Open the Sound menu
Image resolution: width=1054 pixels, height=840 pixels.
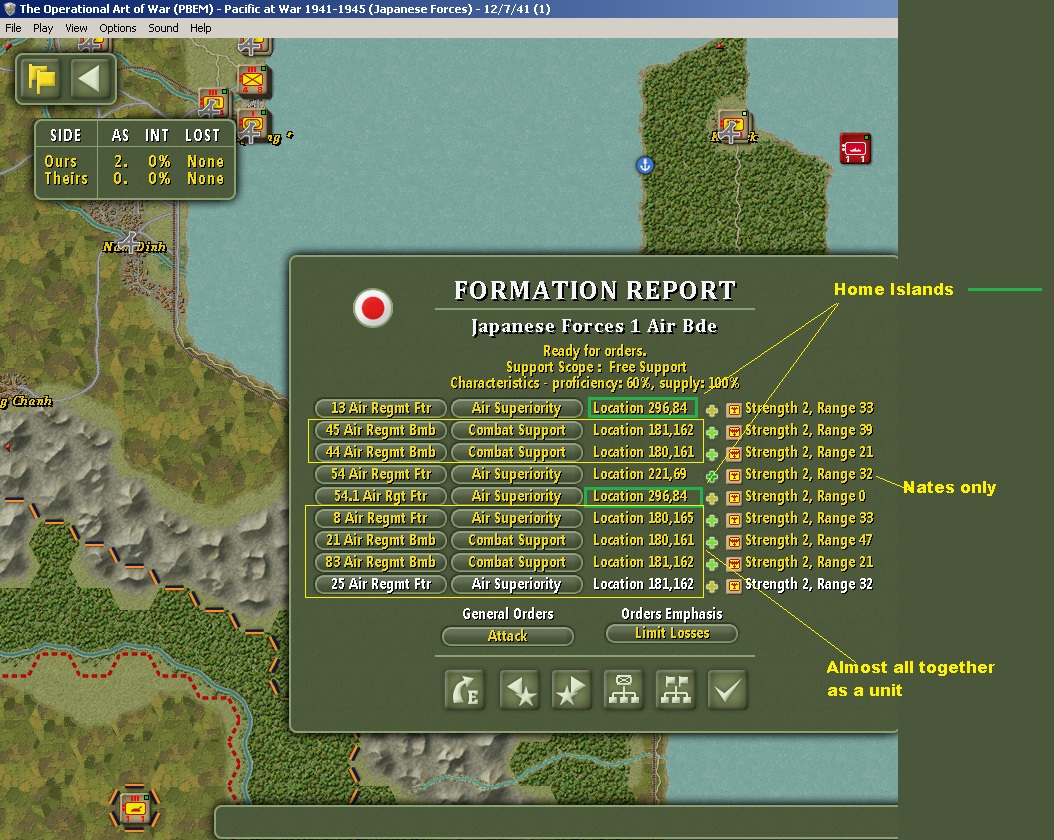click(163, 28)
